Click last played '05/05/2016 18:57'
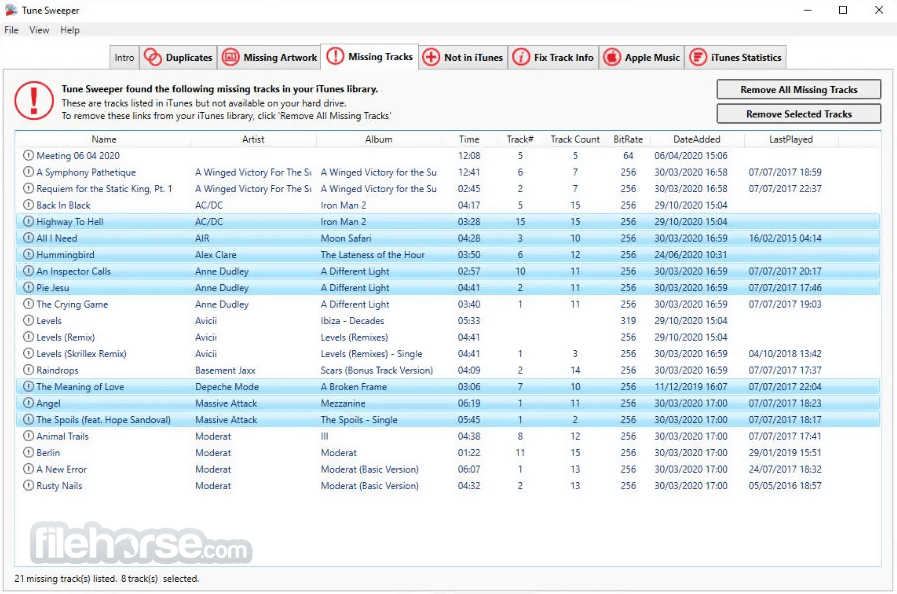 [785, 485]
